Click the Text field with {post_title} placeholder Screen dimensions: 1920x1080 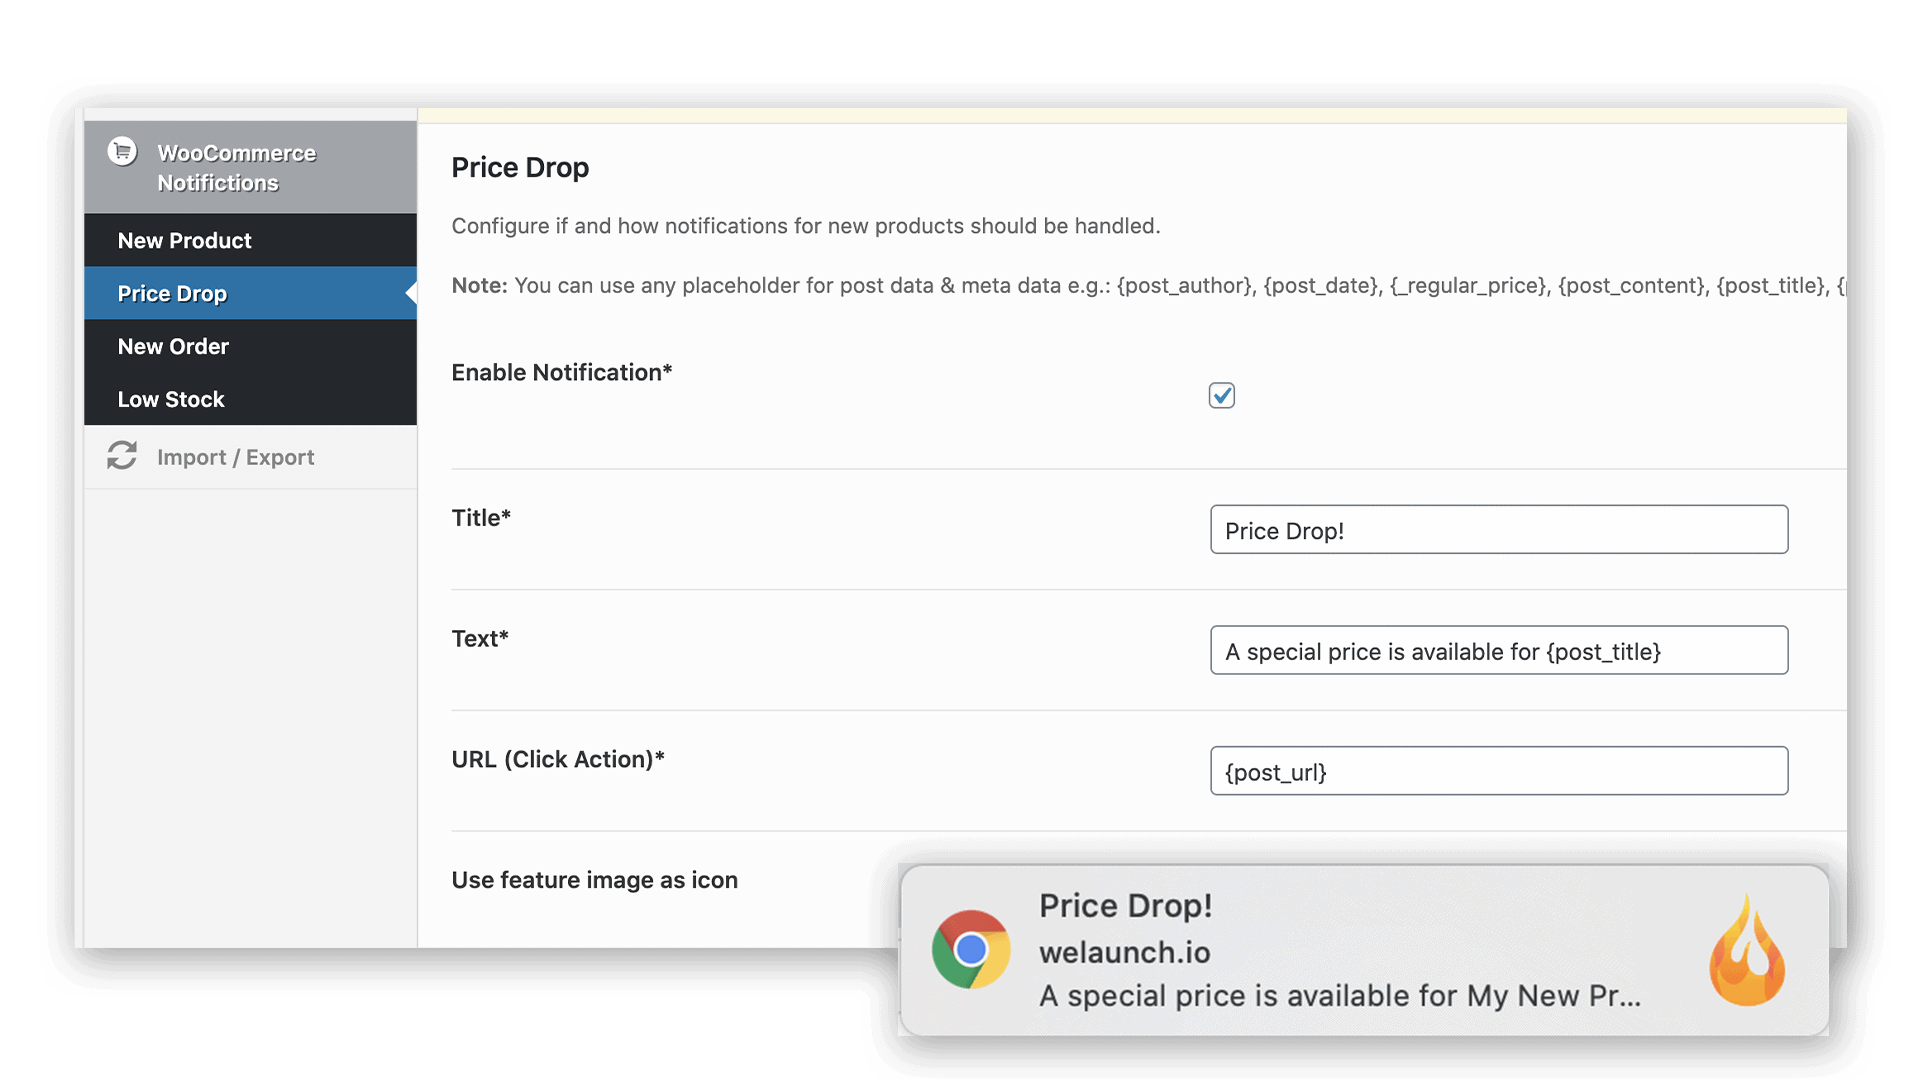1499,650
